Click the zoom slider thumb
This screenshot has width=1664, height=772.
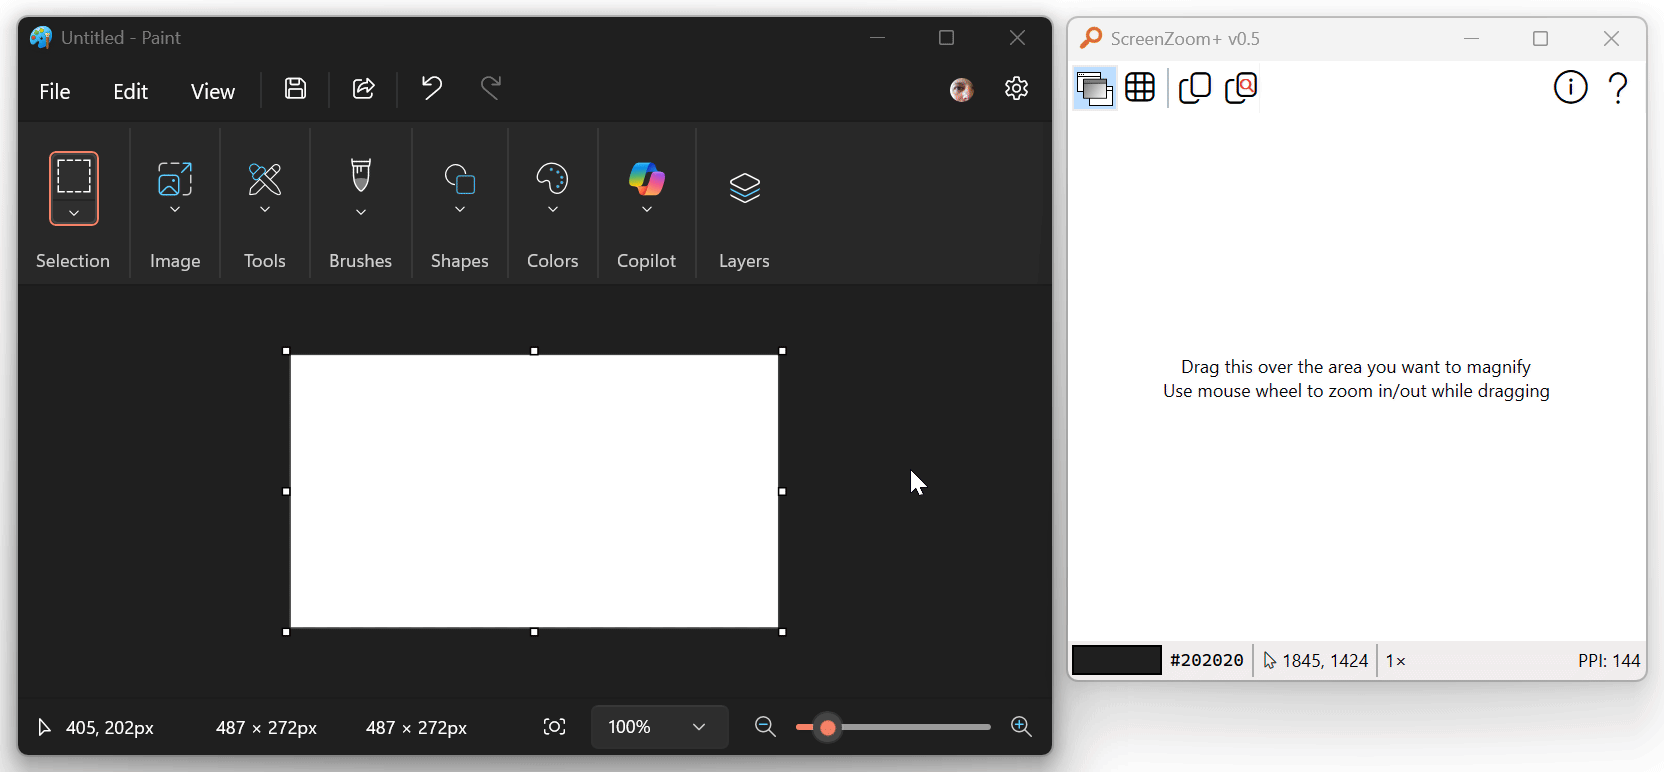(x=827, y=727)
